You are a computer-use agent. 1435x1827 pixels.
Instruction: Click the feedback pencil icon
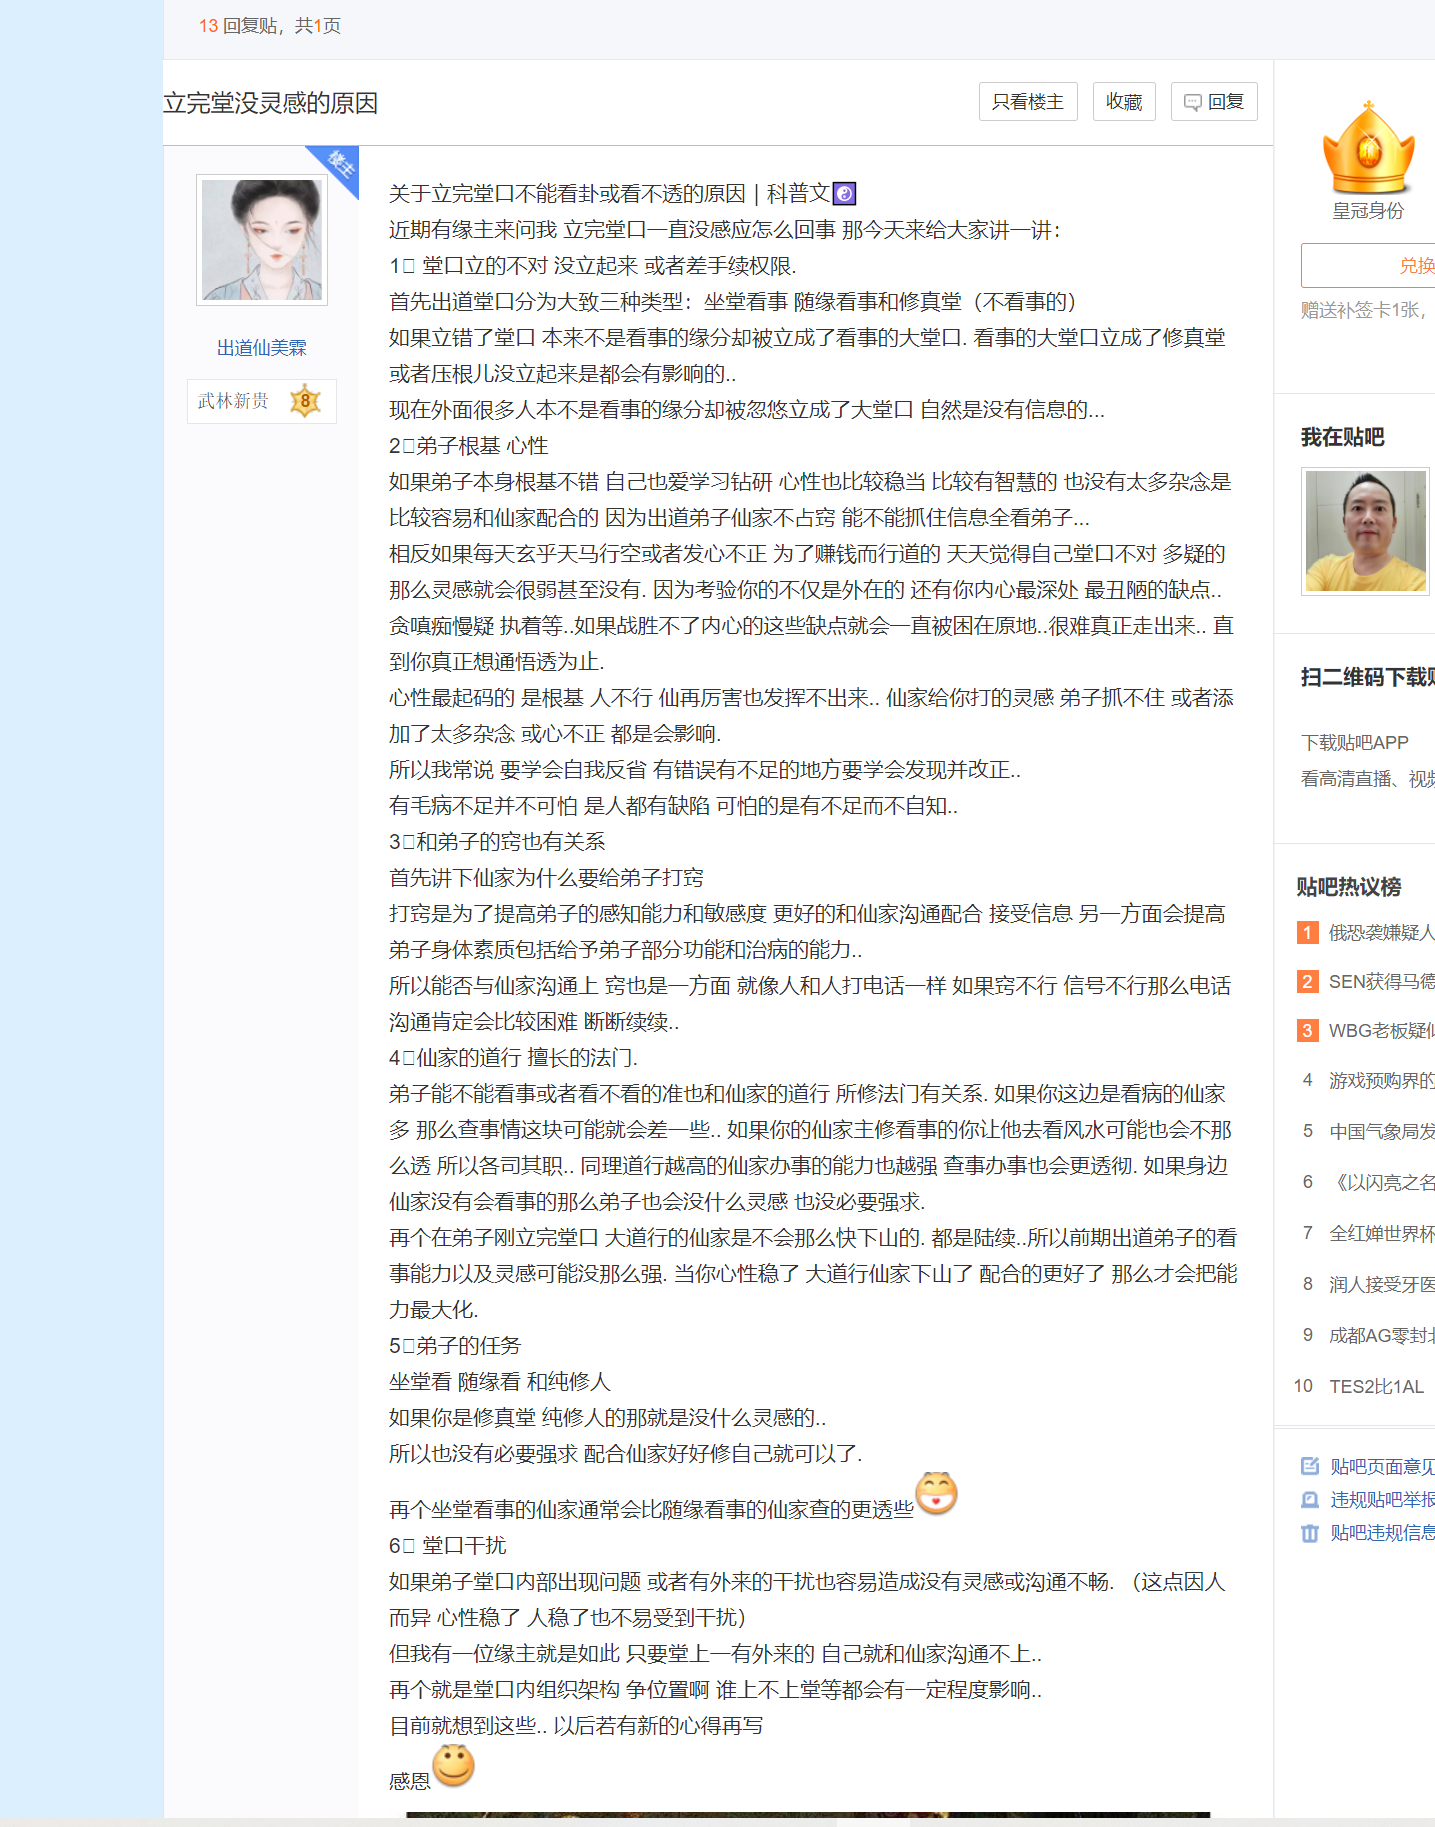pos(1310,1466)
